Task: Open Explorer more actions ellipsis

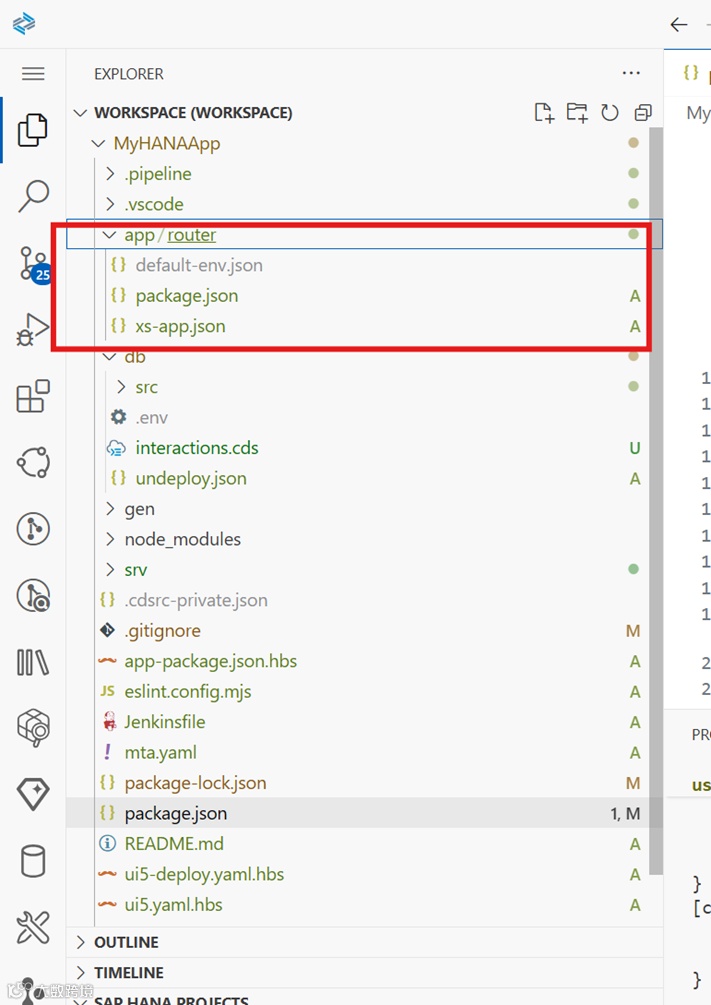Action: click(631, 73)
